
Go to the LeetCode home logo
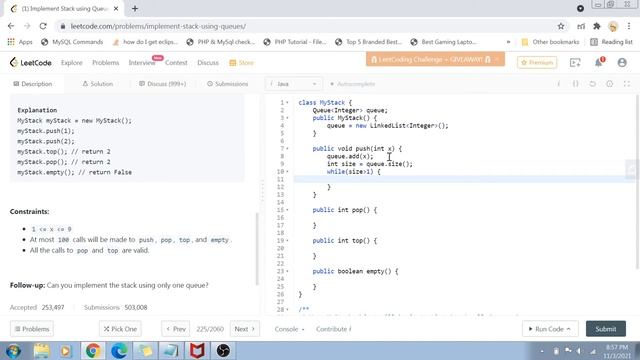pyautogui.click(x=31, y=62)
